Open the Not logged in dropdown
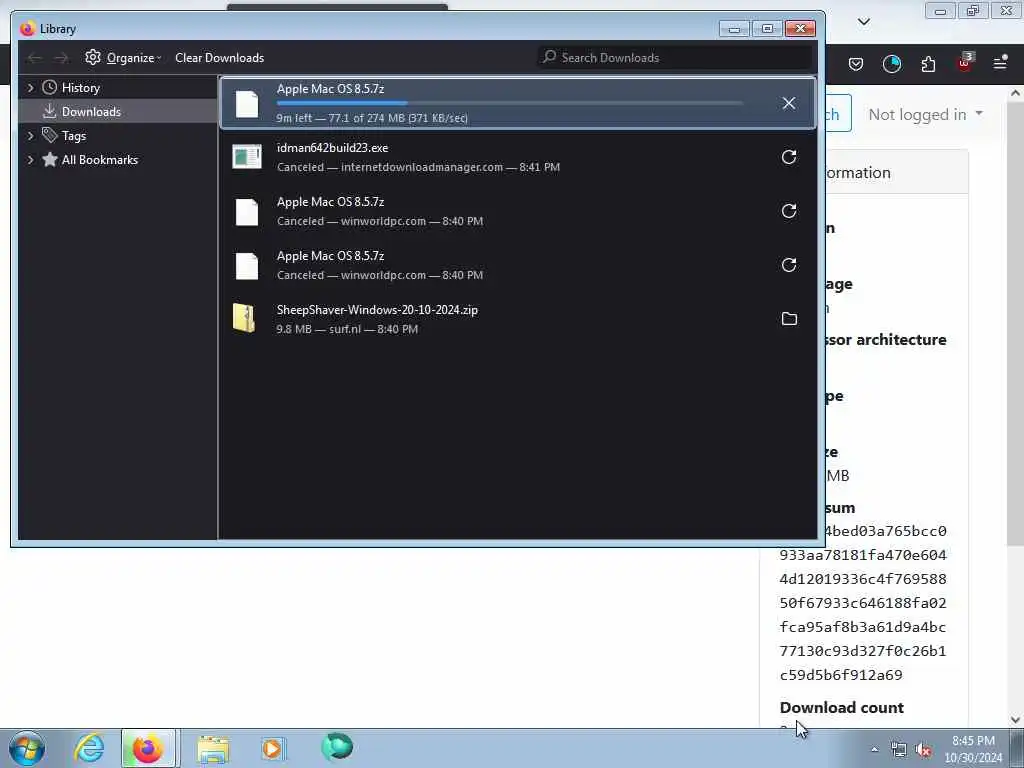Image resolution: width=1024 pixels, height=768 pixels. click(925, 114)
